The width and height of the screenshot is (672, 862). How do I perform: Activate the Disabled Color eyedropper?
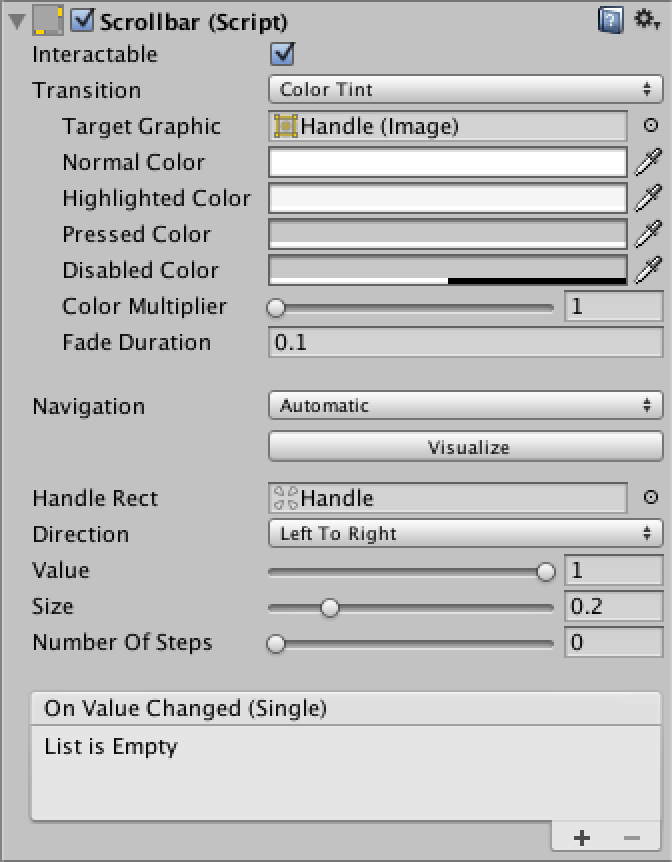(649, 270)
